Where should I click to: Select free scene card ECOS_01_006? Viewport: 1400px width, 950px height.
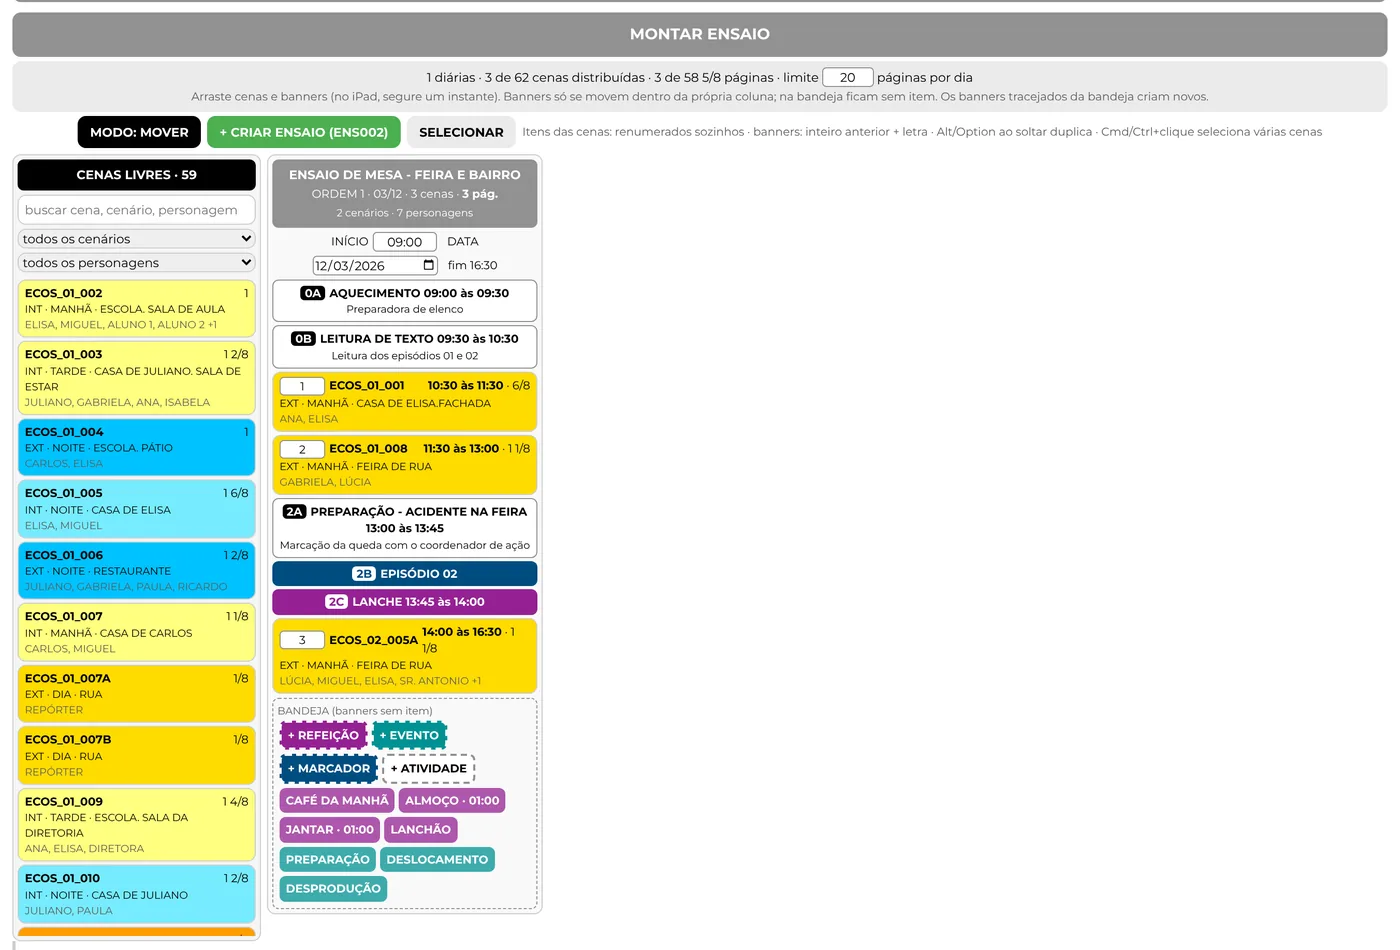pos(136,570)
